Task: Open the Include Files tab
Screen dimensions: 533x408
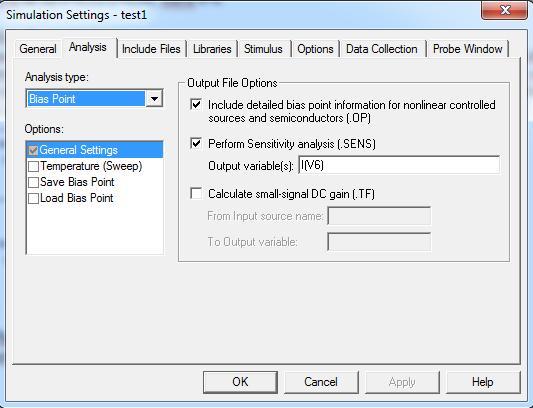Action: pyautogui.click(x=151, y=49)
